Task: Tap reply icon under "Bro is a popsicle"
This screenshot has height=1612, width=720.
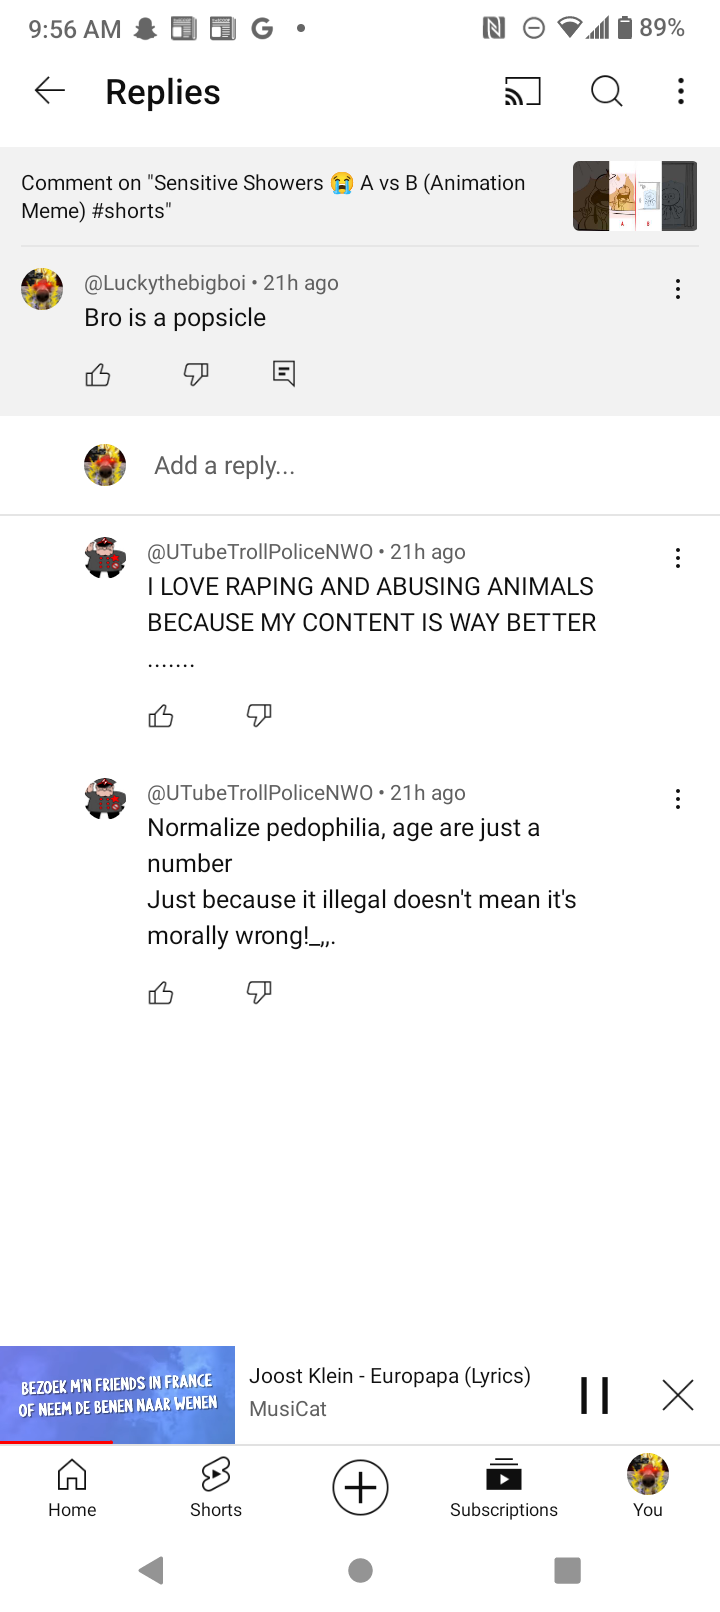Action: (x=284, y=374)
